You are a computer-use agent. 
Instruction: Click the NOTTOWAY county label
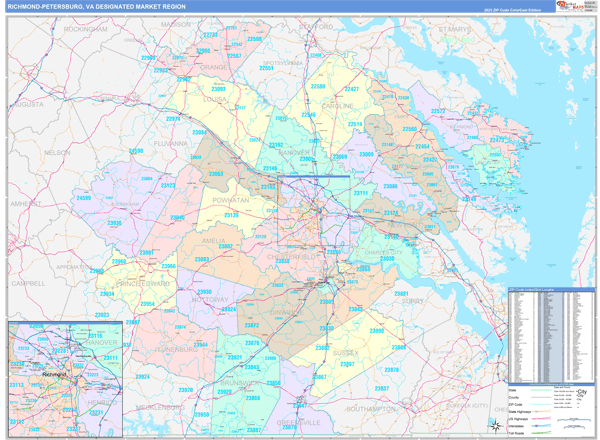pos(210,300)
